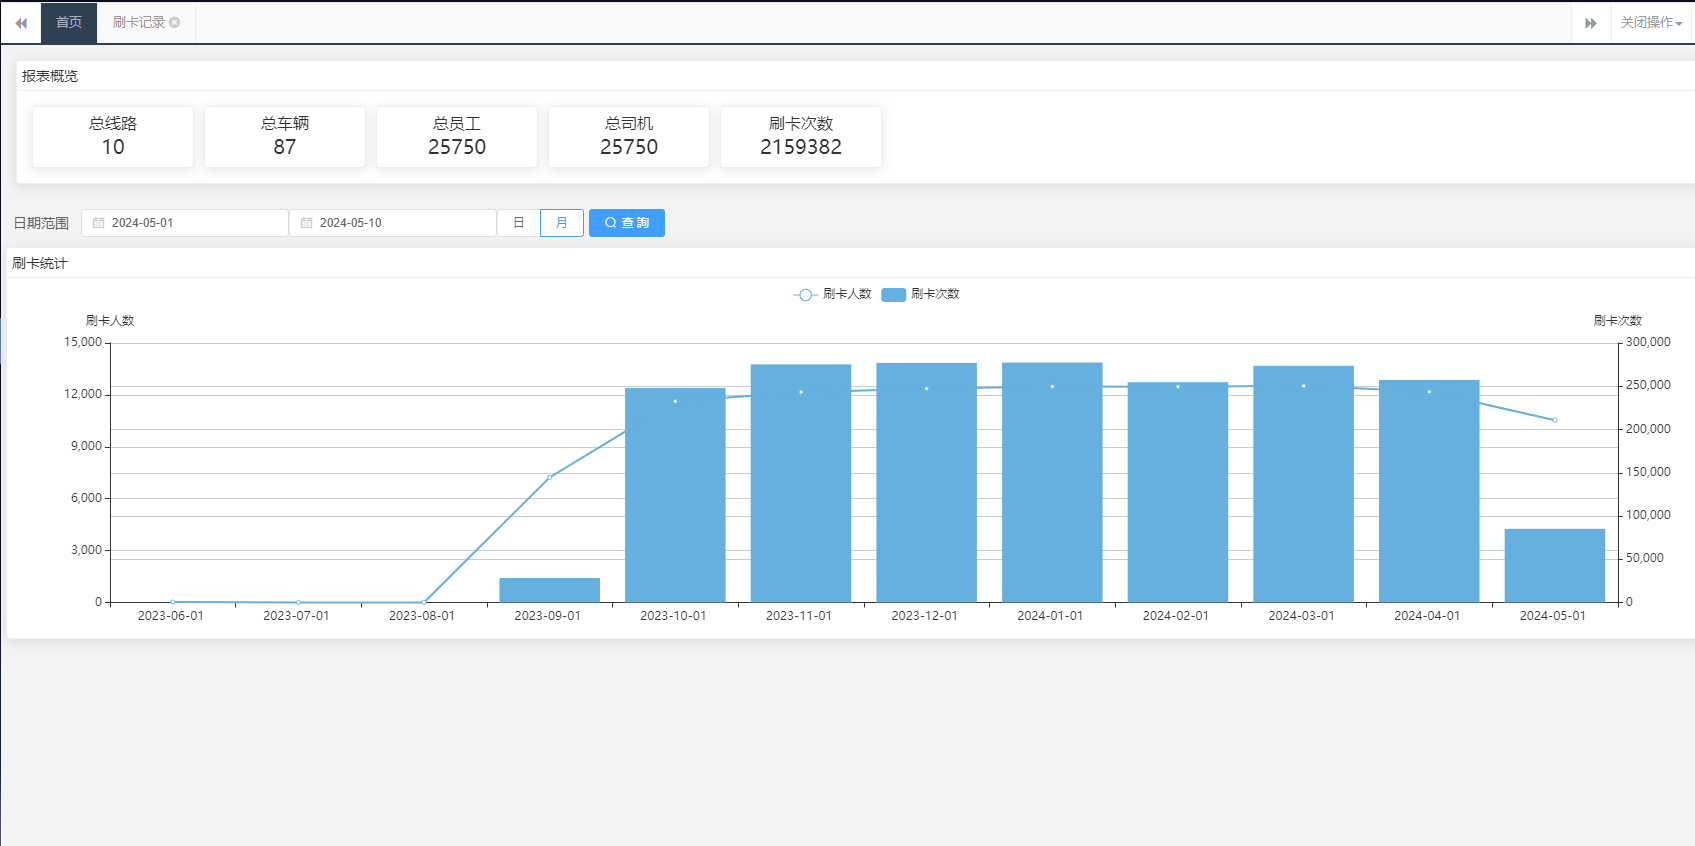Screen dimensions: 1695x846
Task: Close the 刷卡记录 tab using its x icon
Action: (x=175, y=22)
